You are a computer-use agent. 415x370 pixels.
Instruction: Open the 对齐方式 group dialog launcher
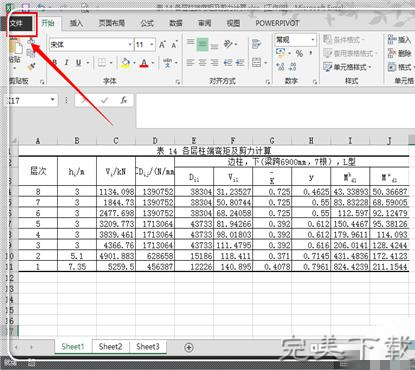268,82
